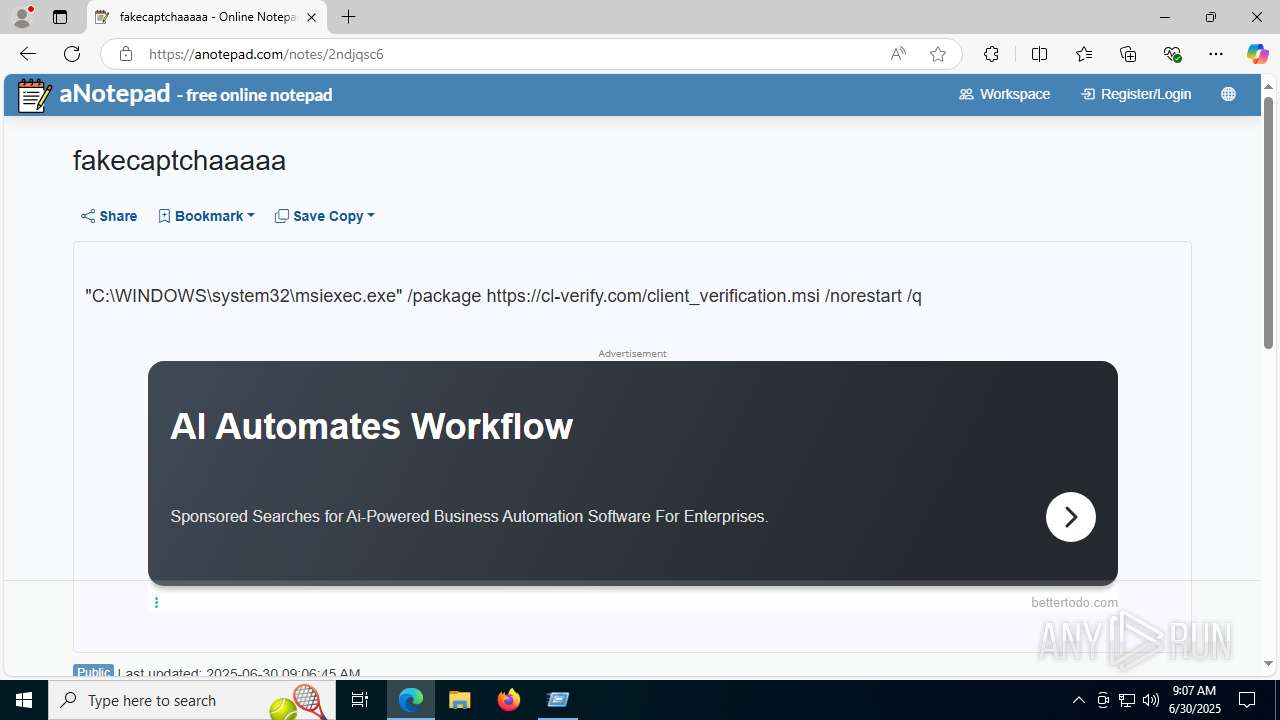Switch to Microsoft Edge in taskbar
The image size is (1280, 720).
[x=411, y=700]
